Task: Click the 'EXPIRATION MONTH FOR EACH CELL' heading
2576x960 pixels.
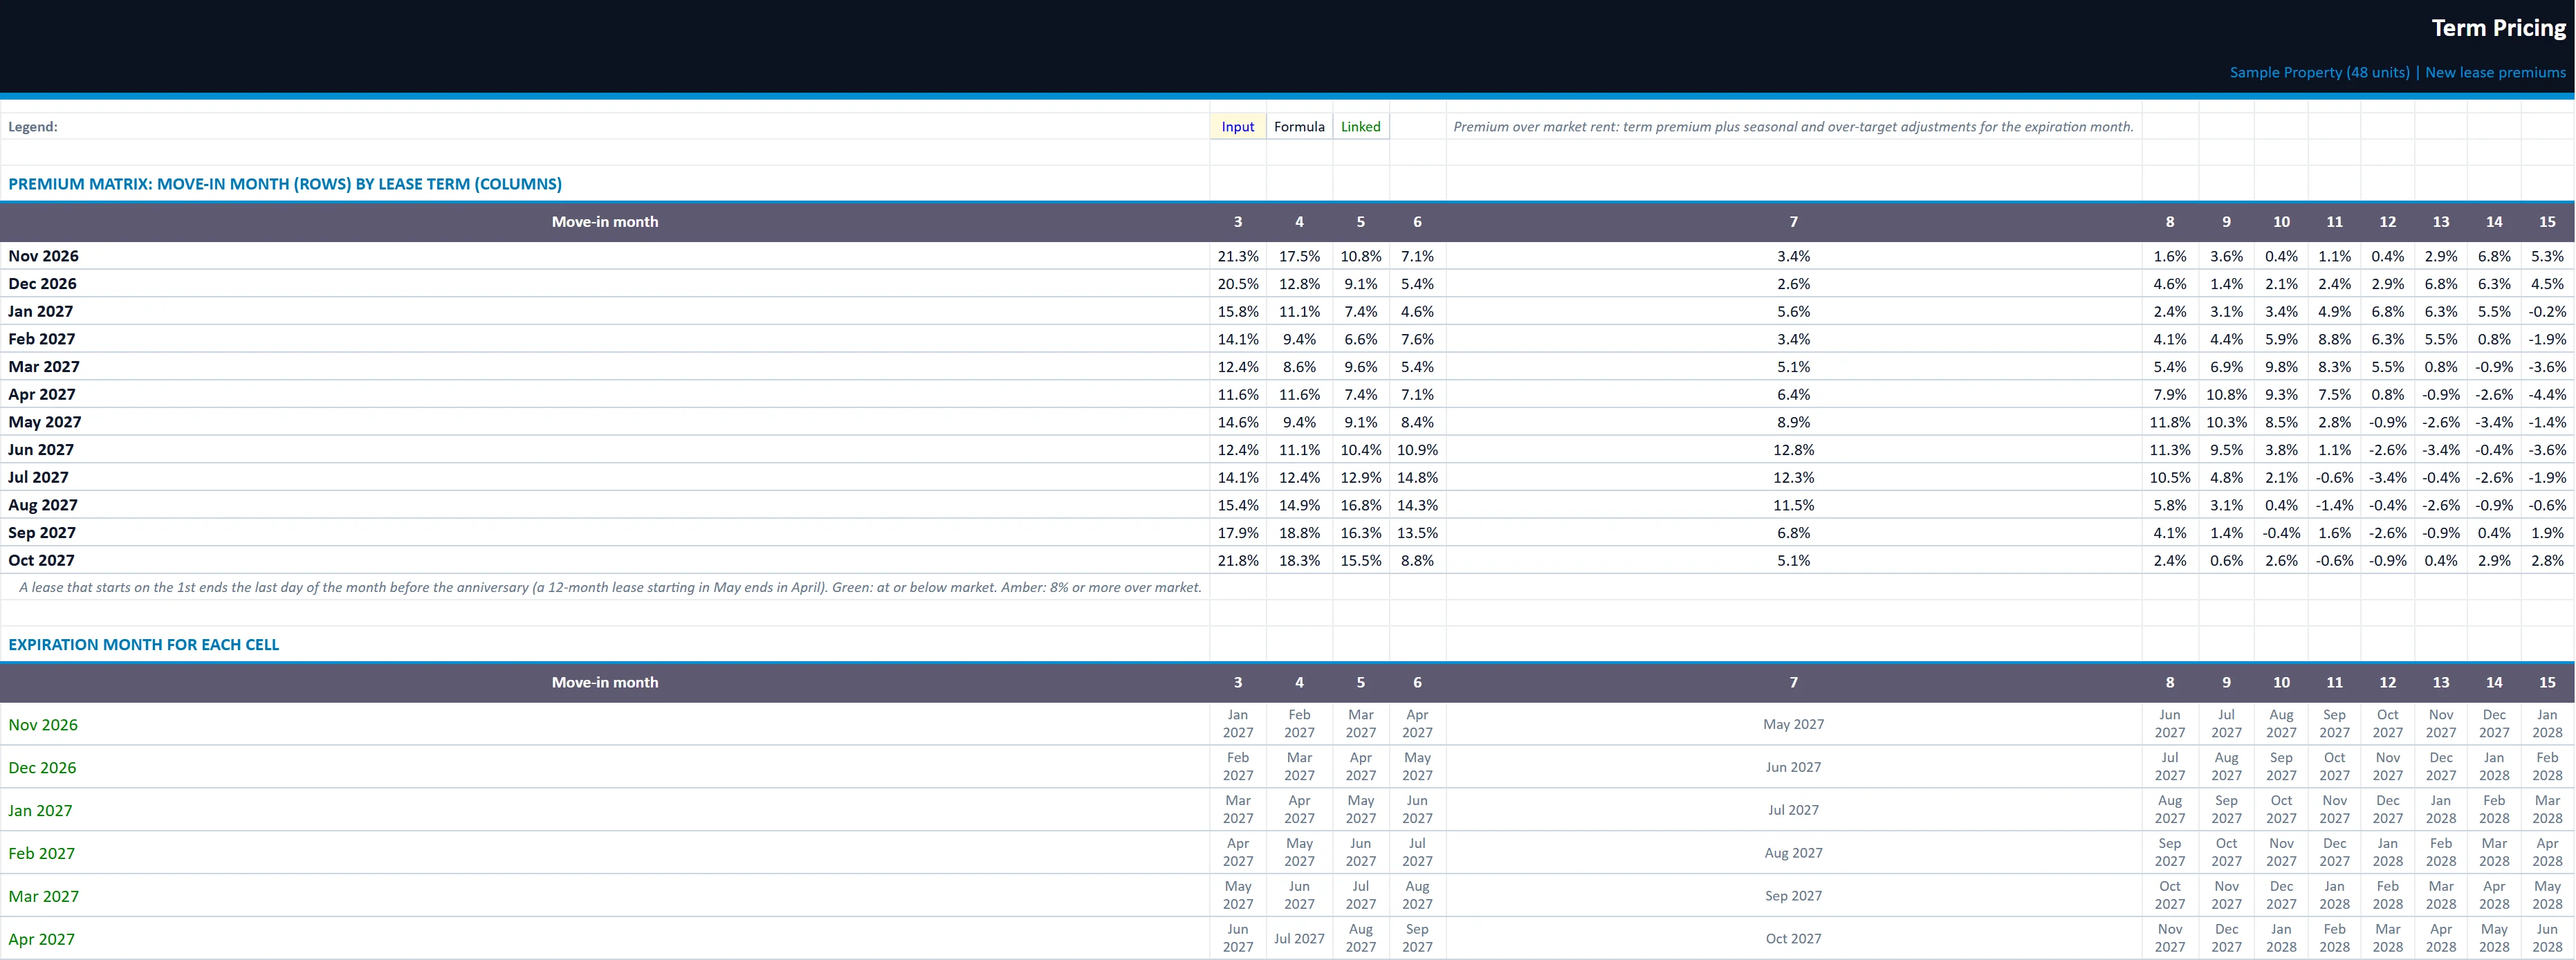Action: point(144,645)
